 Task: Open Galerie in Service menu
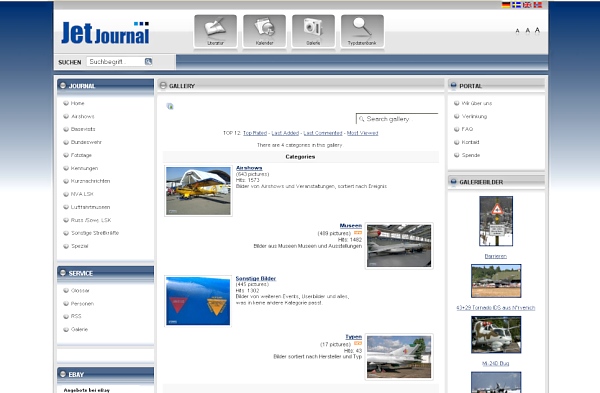(x=79, y=329)
